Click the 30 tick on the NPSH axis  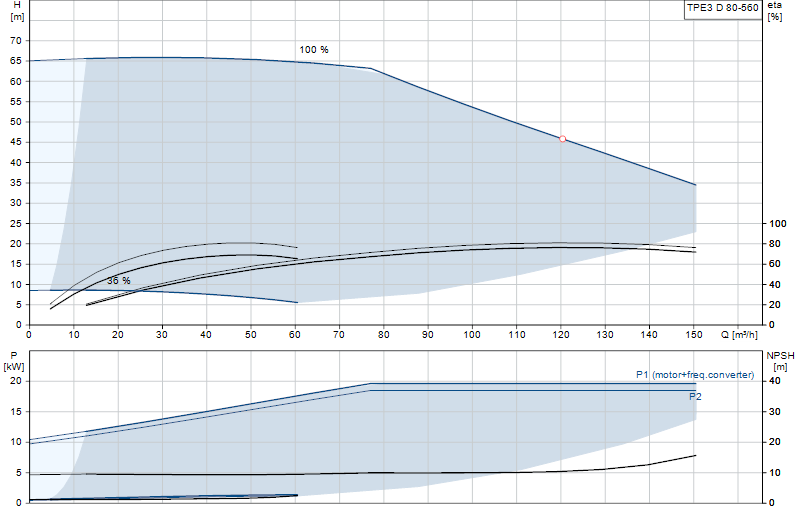point(774,411)
